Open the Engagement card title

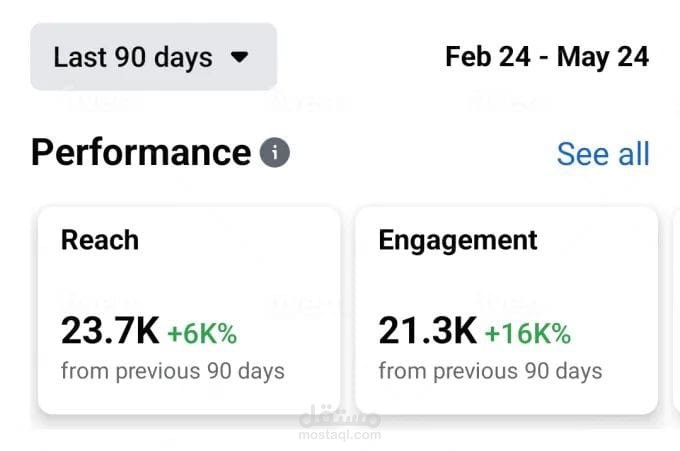tap(457, 240)
